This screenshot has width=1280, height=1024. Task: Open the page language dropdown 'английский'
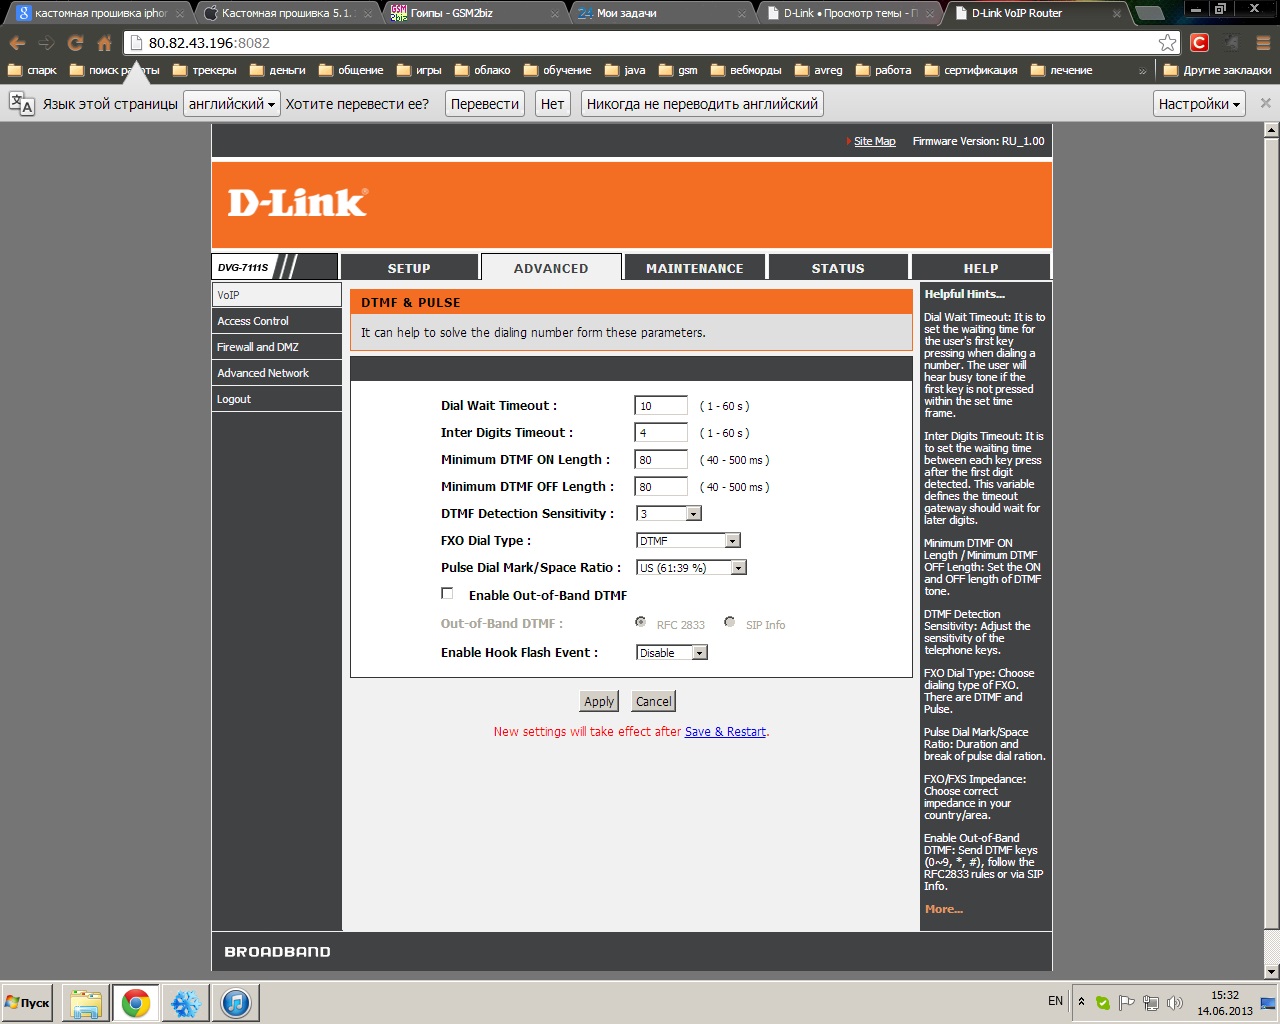pyautogui.click(x=232, y=104)
